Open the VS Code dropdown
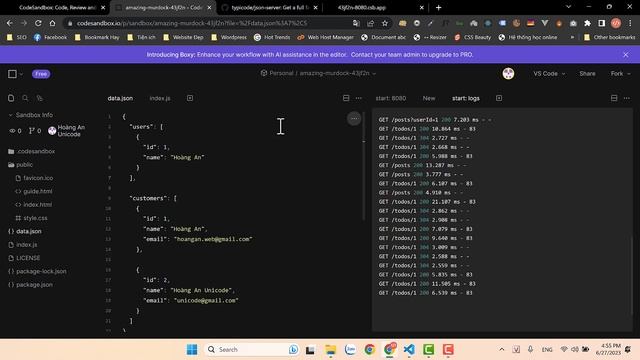This screenshot has height=360, width=640. pos(549,74)
